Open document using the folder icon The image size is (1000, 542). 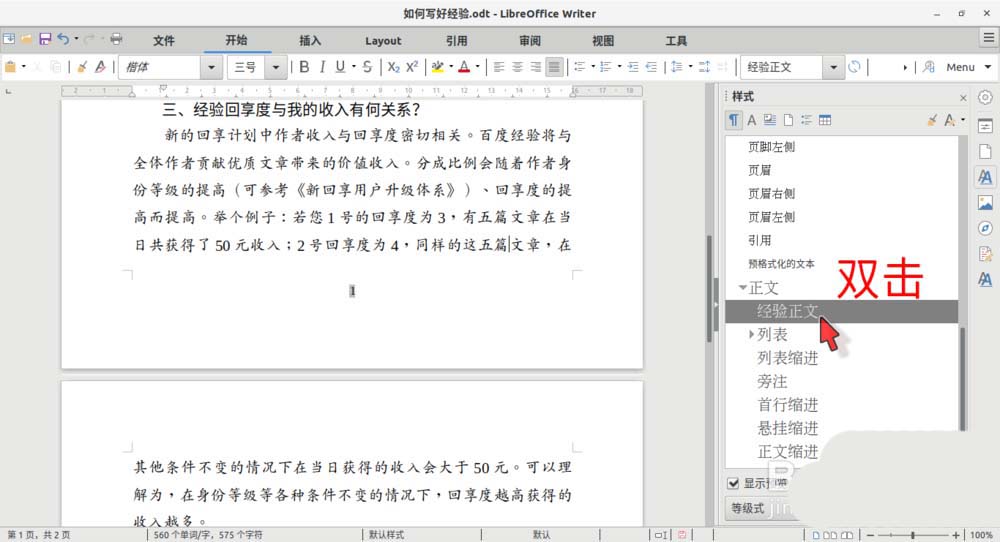point(27,39)
